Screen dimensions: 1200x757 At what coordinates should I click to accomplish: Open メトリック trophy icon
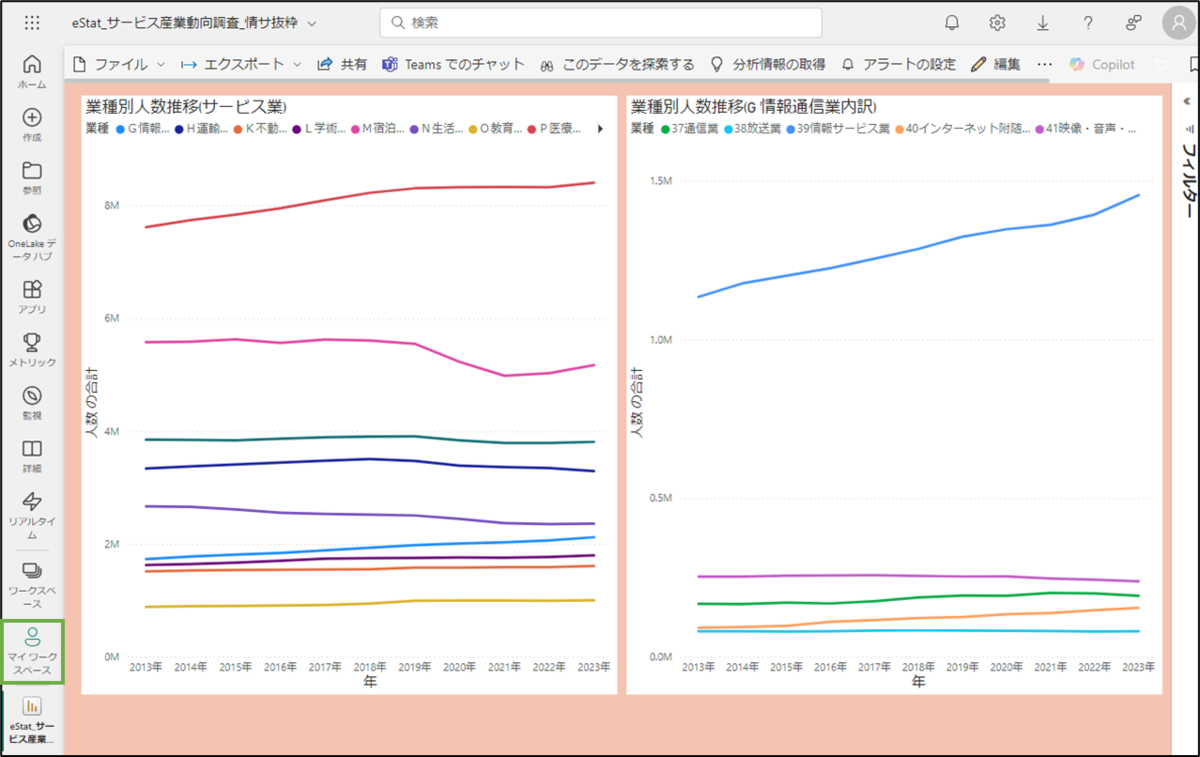coord(32,350)
